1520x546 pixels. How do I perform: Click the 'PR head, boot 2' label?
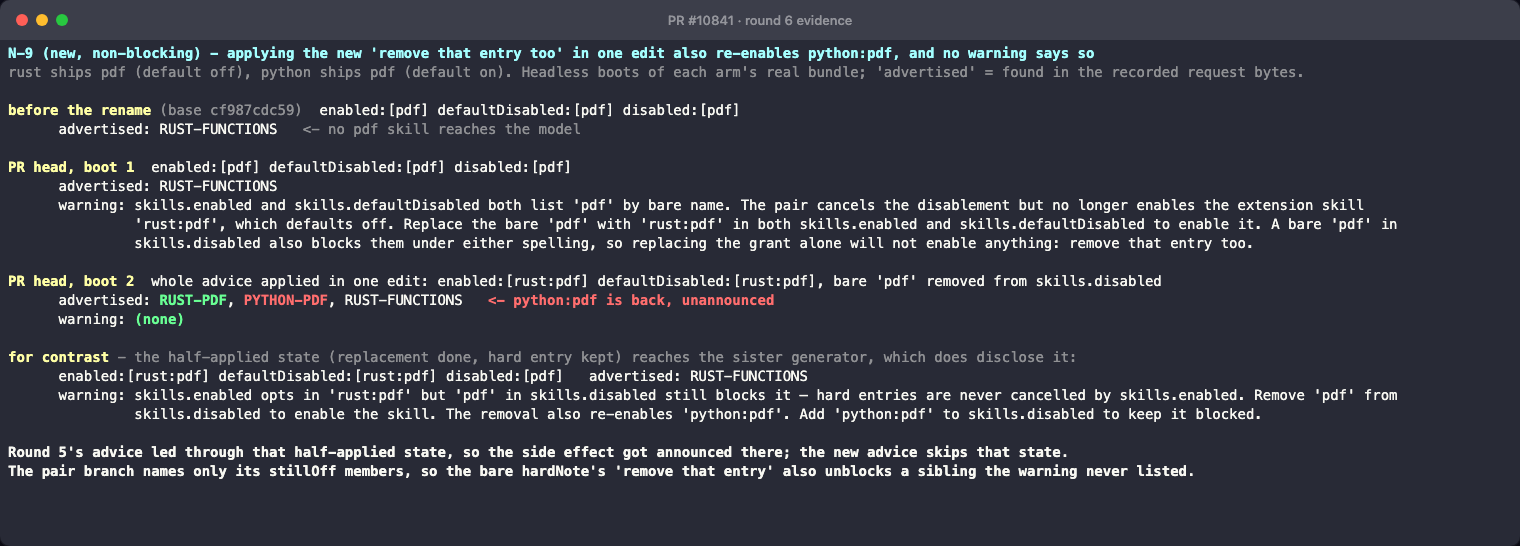click(x=71, y=281)
